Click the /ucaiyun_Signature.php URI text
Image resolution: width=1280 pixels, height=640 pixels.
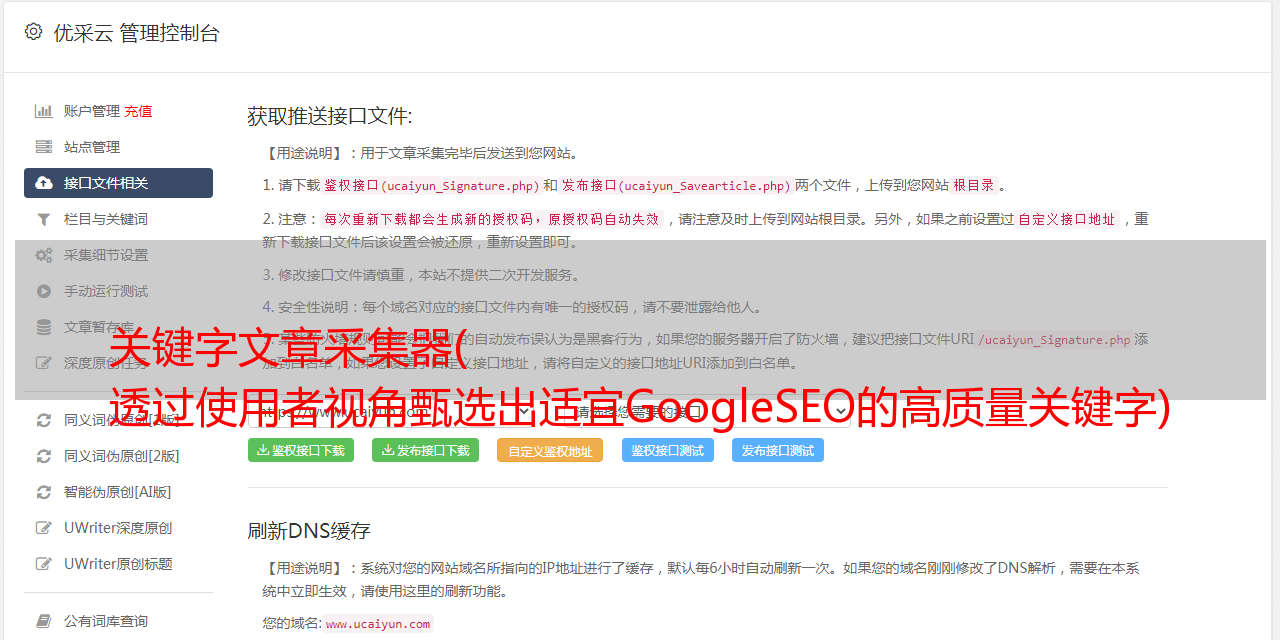(x=1054, y=339)
